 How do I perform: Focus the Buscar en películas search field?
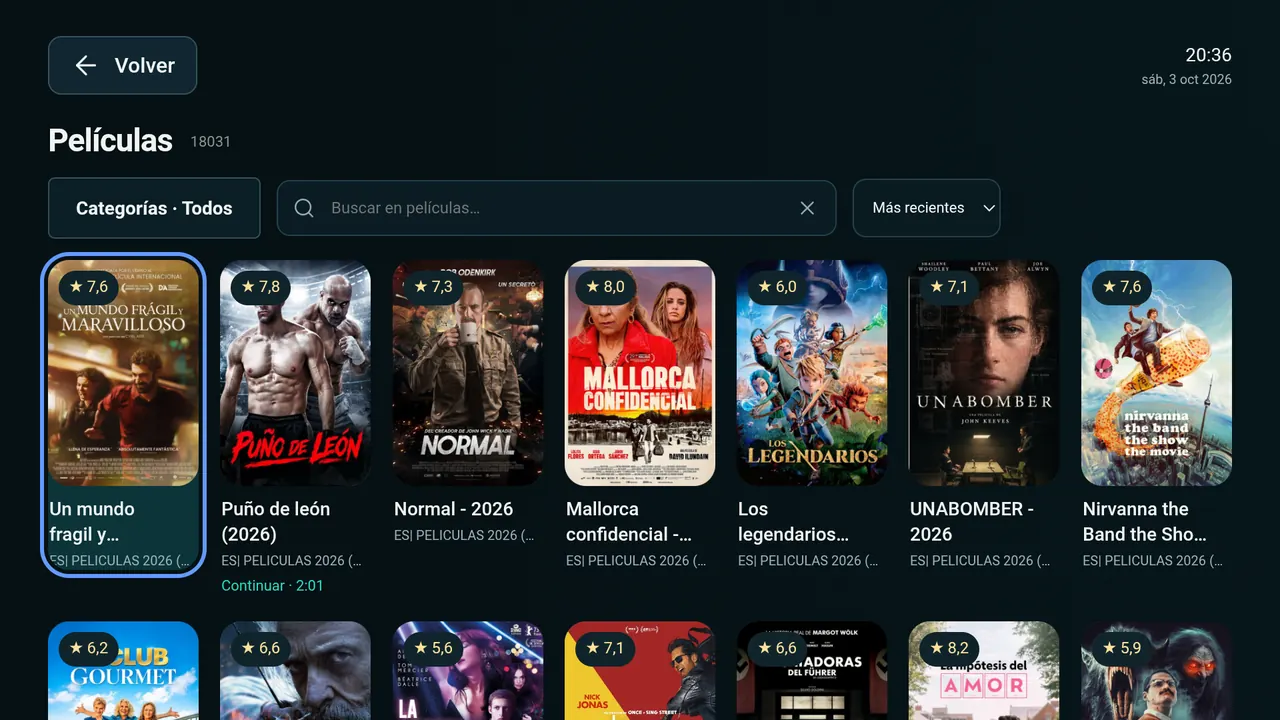(x=556, y=208)
